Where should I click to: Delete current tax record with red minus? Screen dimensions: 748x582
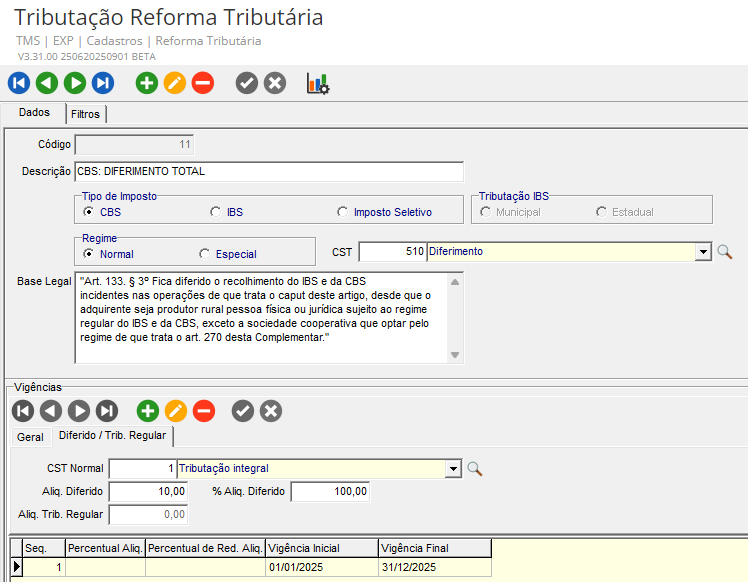[203, 83]
